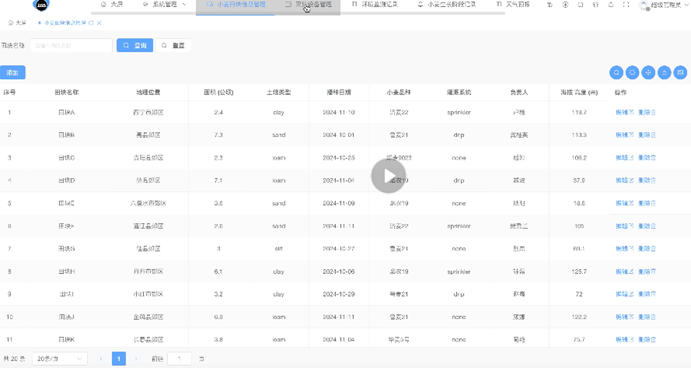
Task: Click the circular refresh table icon
Action: (x=632, y=73)
